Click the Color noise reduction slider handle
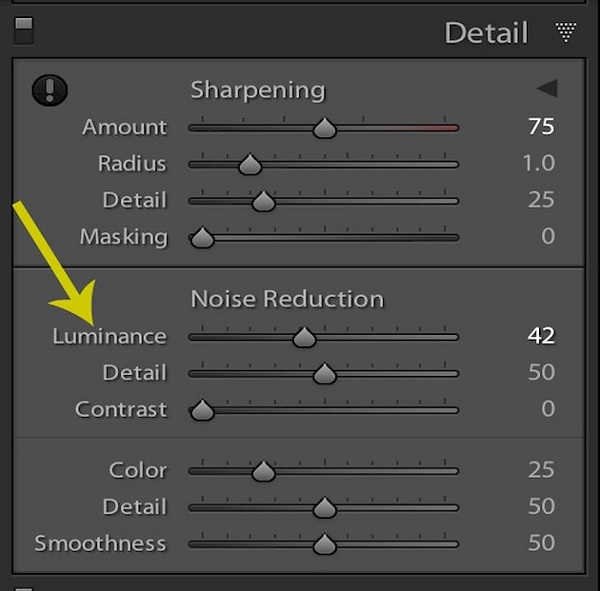Viewport: 600px width, 591px height. tap(263, 472)
